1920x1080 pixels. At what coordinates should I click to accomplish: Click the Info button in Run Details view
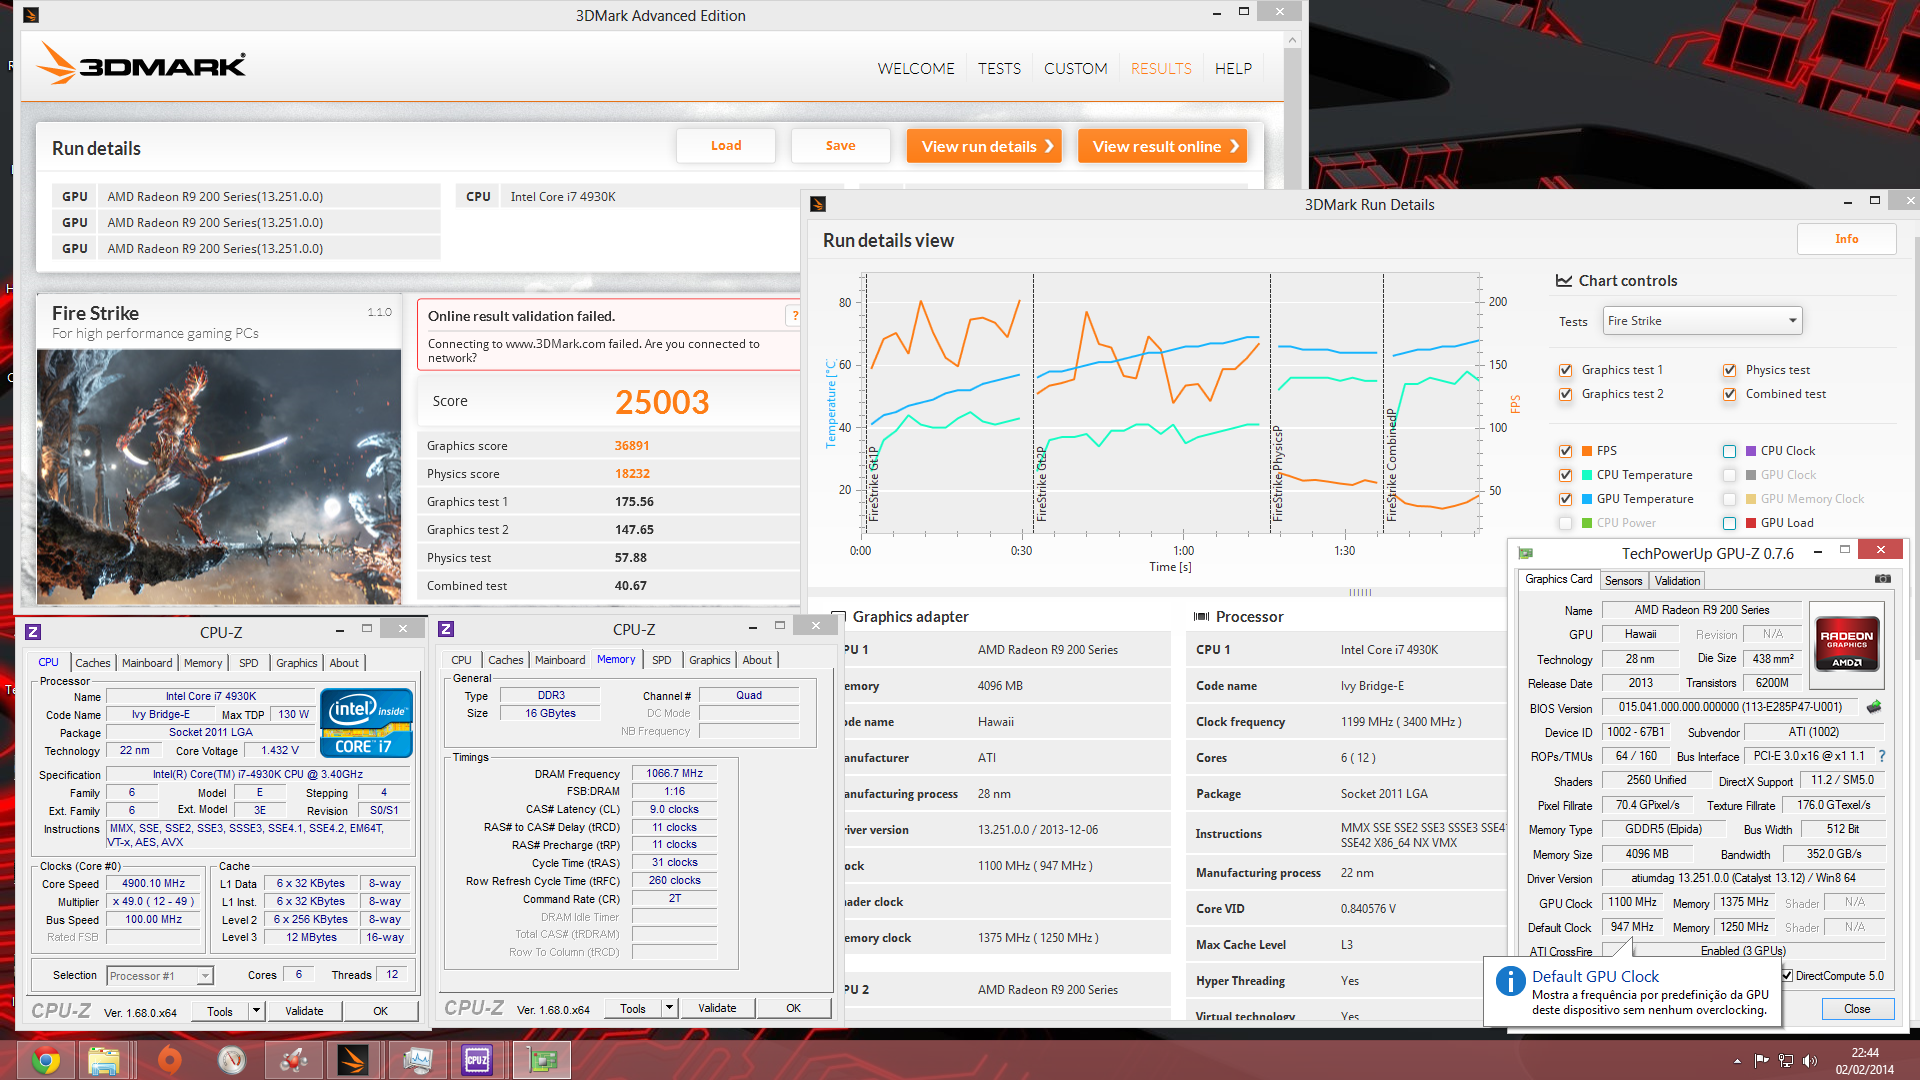(1846, 239)
